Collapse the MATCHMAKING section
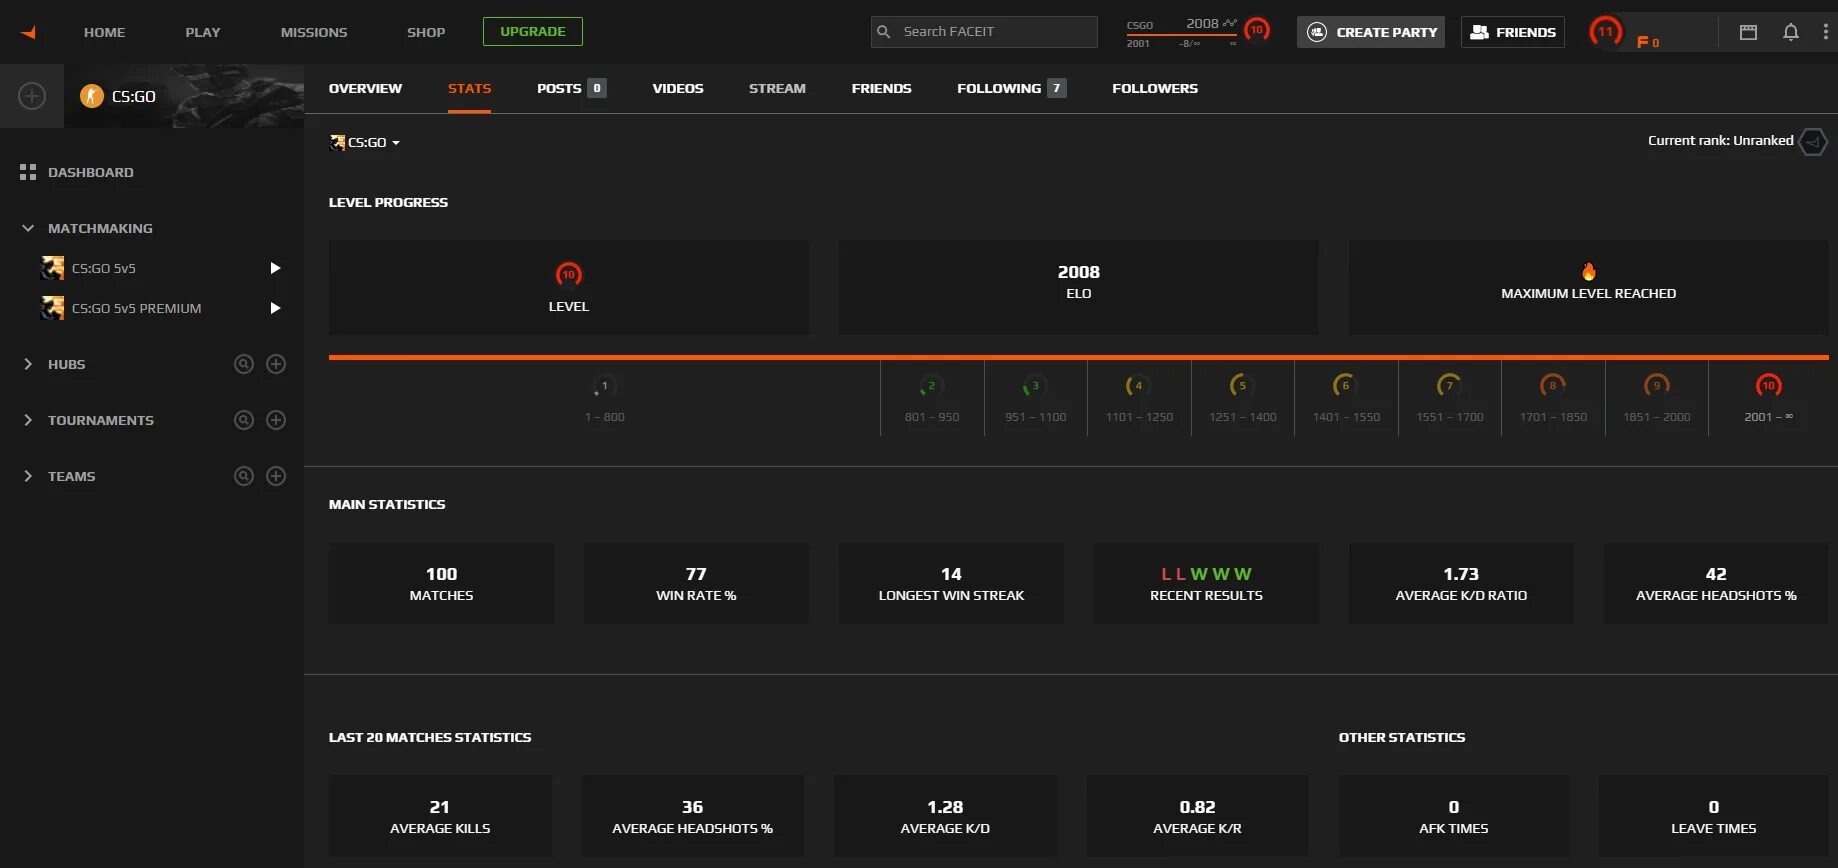The height and width of the screenshot is (868, 1838). point(28,228)
